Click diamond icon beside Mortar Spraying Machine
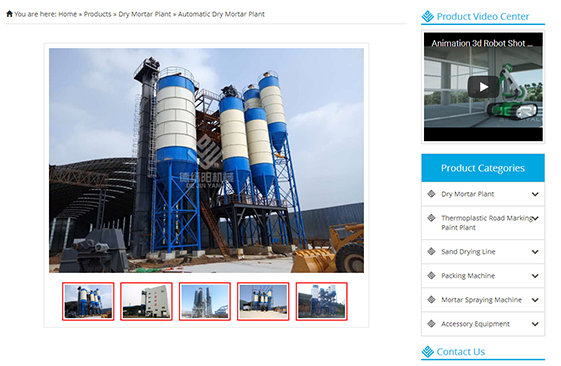Screen dimensions: 561x366 tap(431, 299)
